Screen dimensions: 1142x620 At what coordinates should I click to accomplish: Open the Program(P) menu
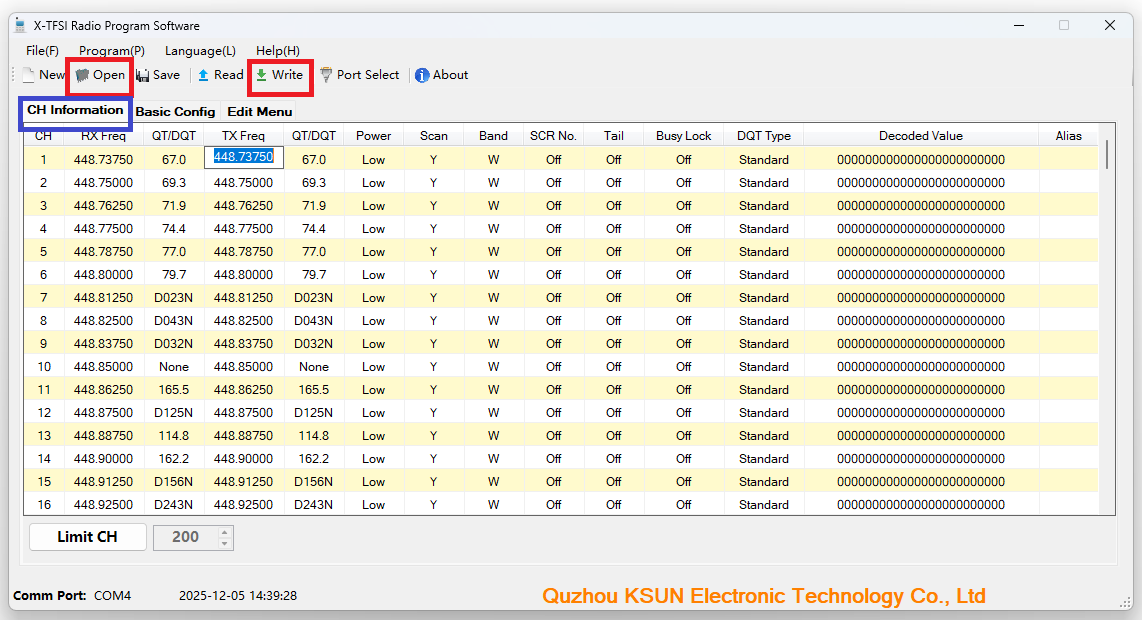point(111,51)
